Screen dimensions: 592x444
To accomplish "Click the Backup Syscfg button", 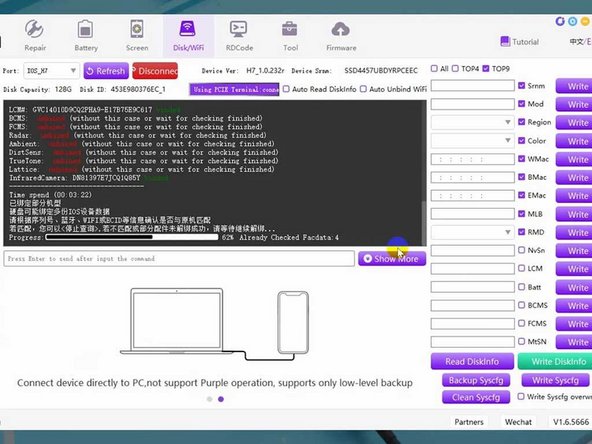I will pos(476,380).
